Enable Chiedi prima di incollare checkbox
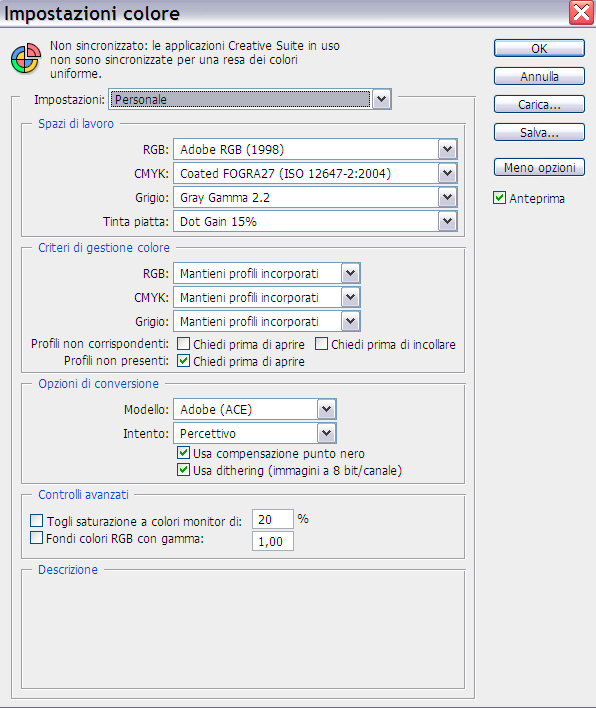 point(321,344)
